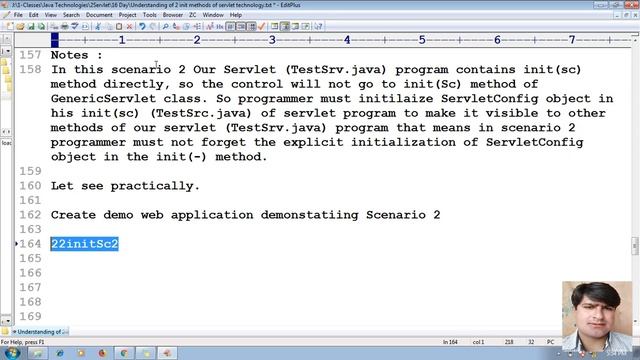Open the File menu

click(18, 15)
